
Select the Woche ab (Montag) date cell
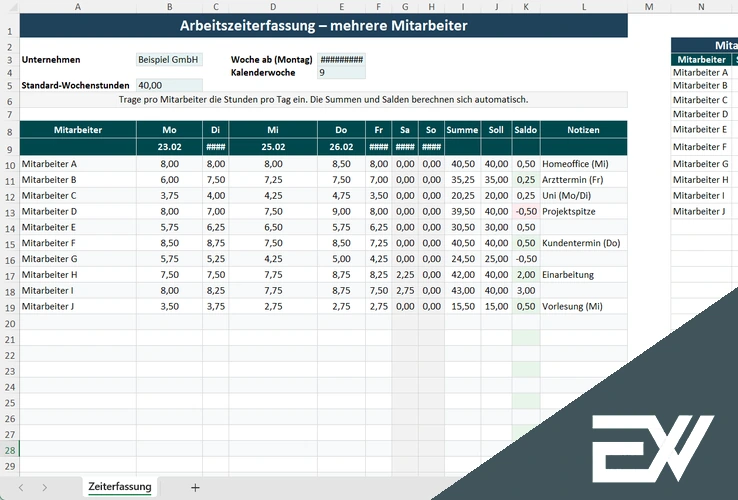[341, 60]
